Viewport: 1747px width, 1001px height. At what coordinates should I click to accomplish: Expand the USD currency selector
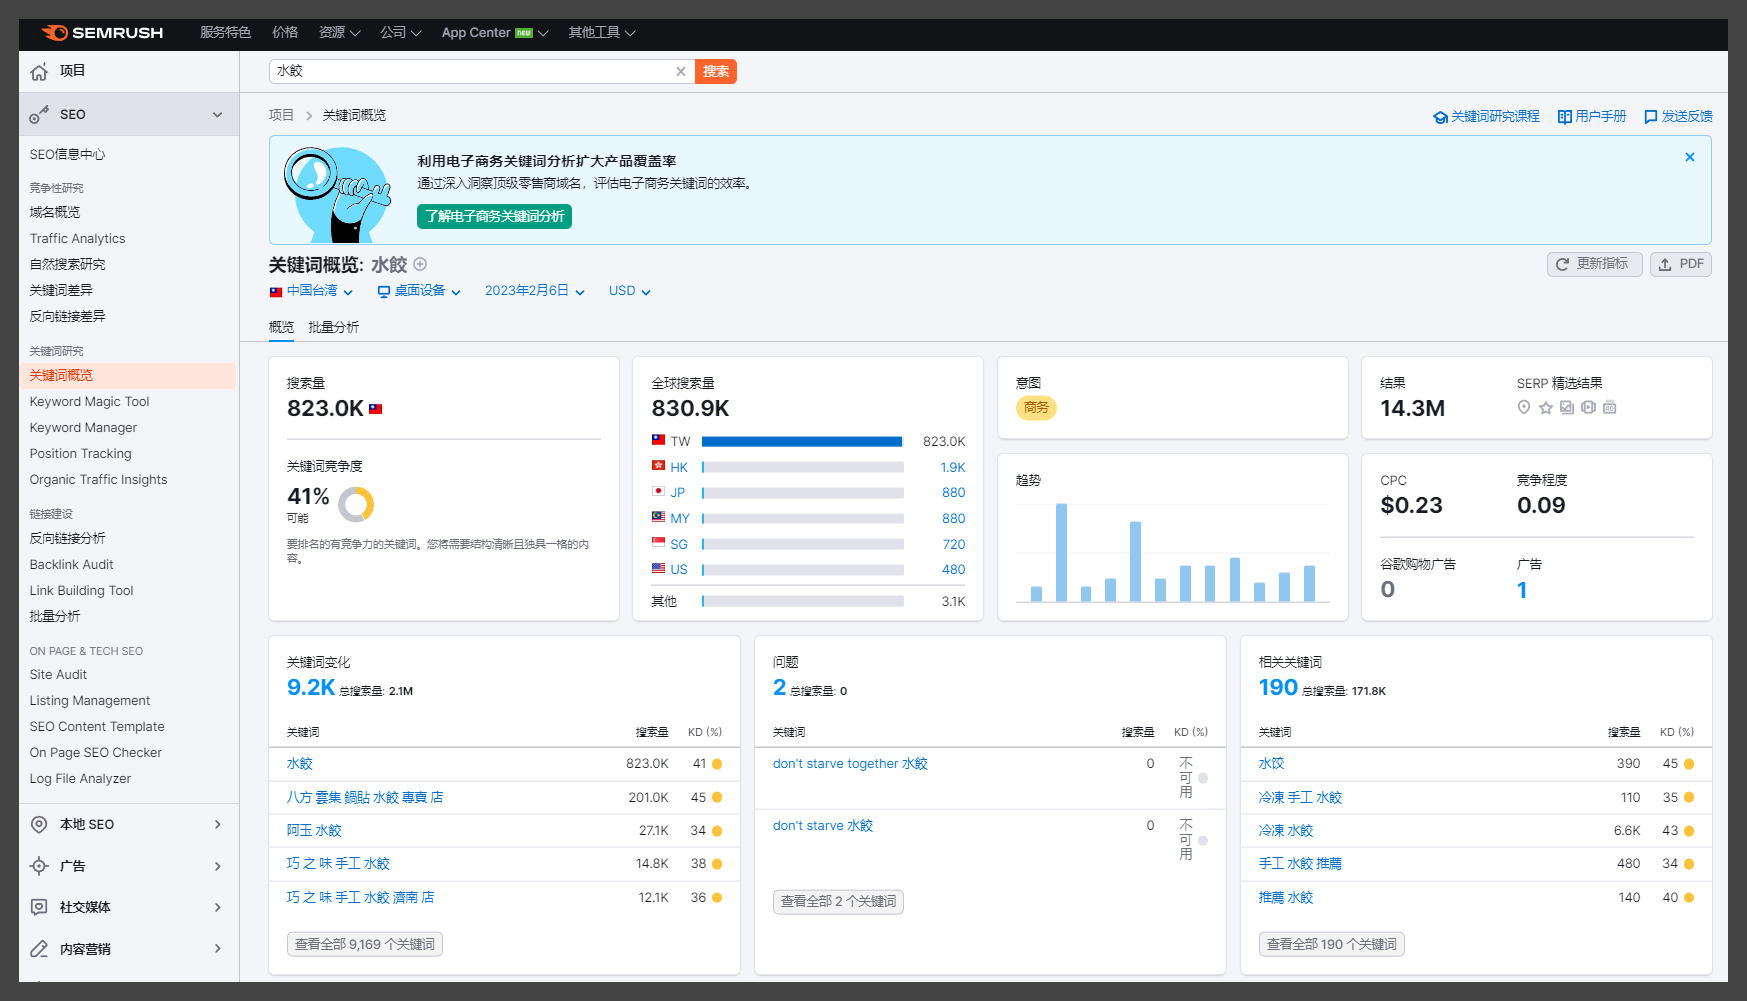629,291
